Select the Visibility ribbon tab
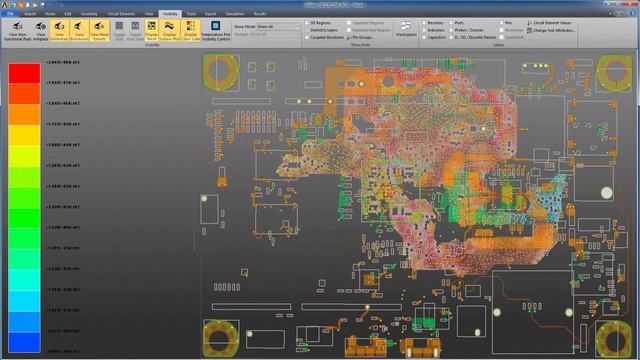This screenshot has height=360, width=640. pos(170,13)
